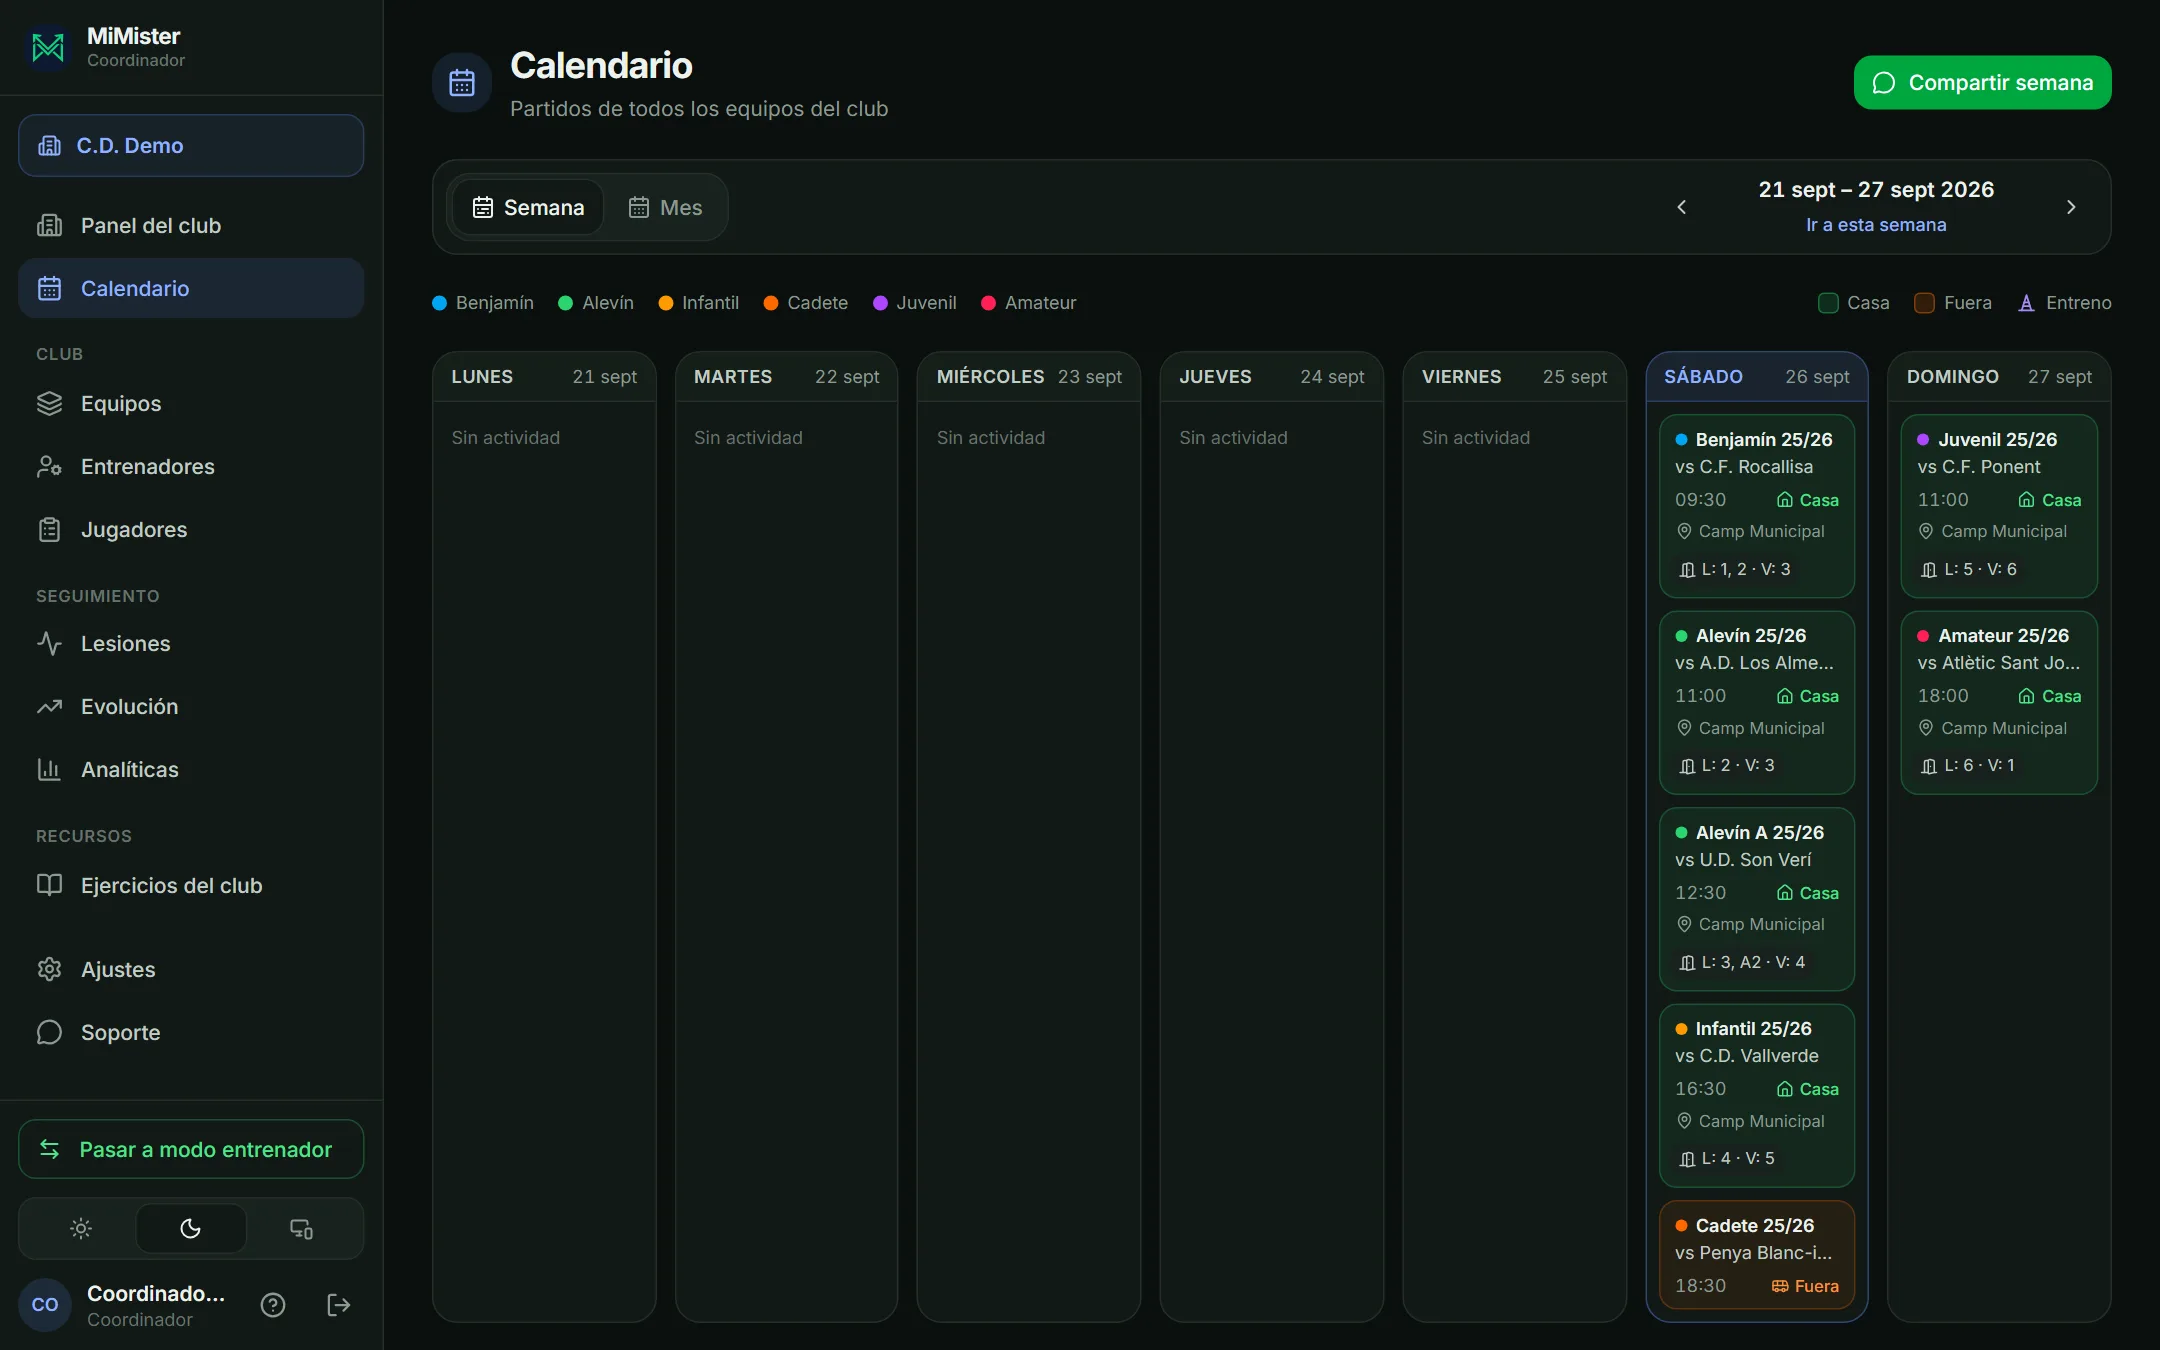Select system theme monitor icon

(x=301, y=1229)
